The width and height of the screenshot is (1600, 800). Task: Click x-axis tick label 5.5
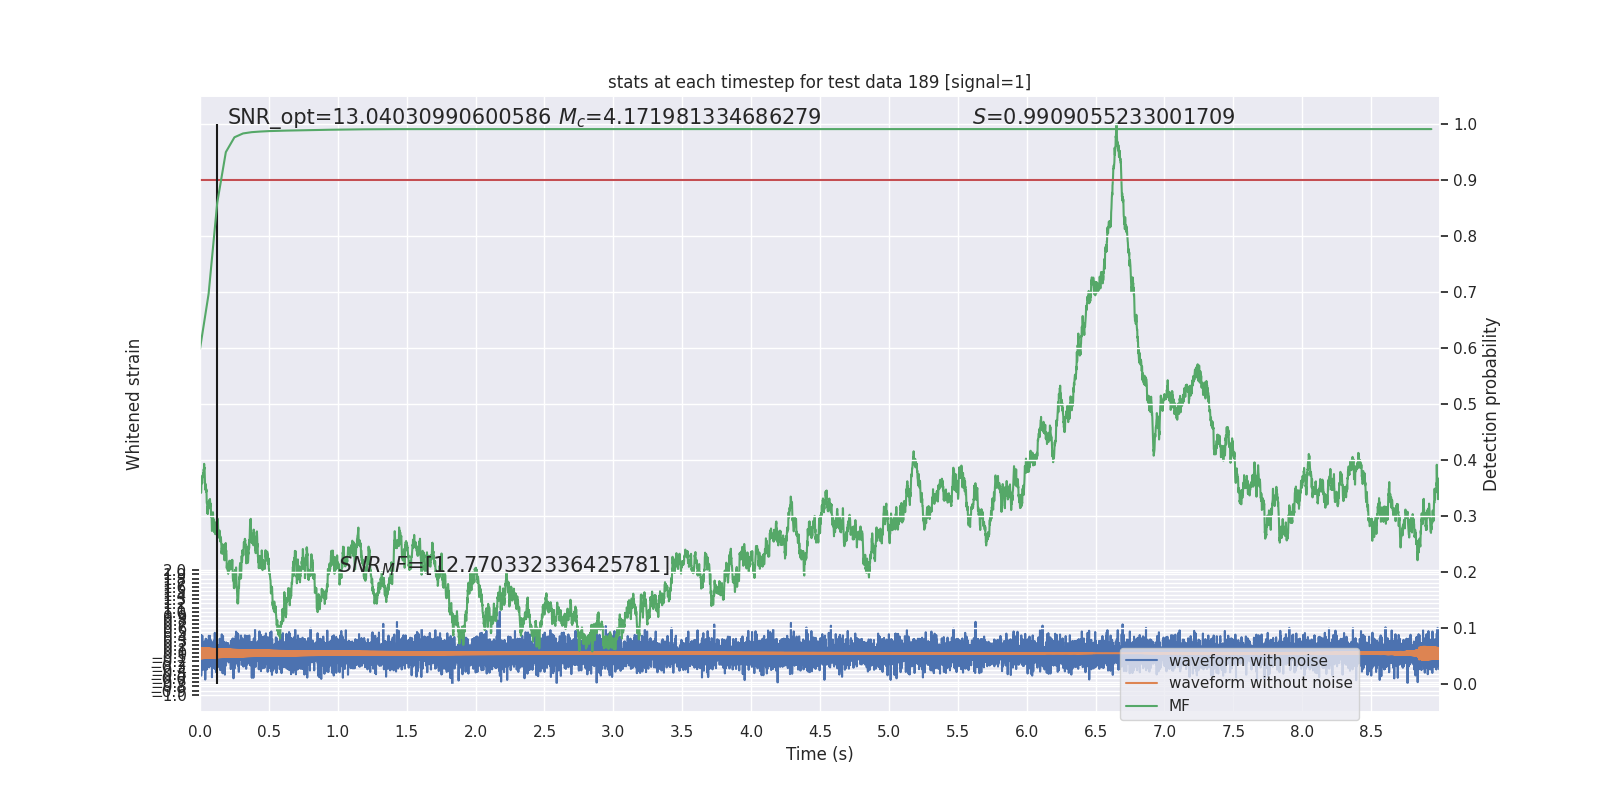[x=958, y=732]
